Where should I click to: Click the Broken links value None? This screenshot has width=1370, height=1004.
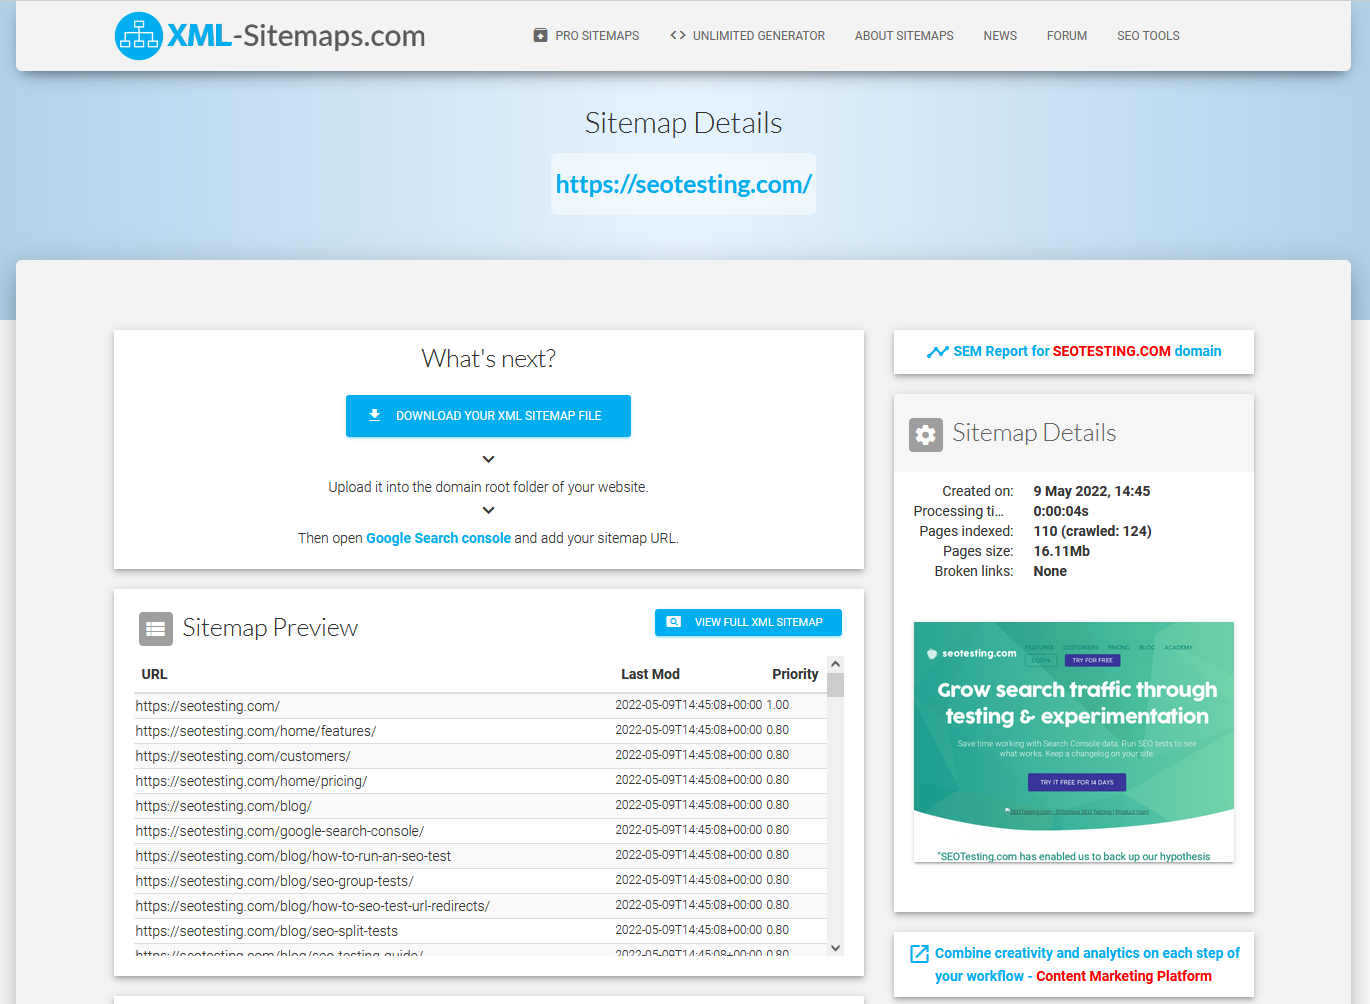click(x=1050, y=571)
